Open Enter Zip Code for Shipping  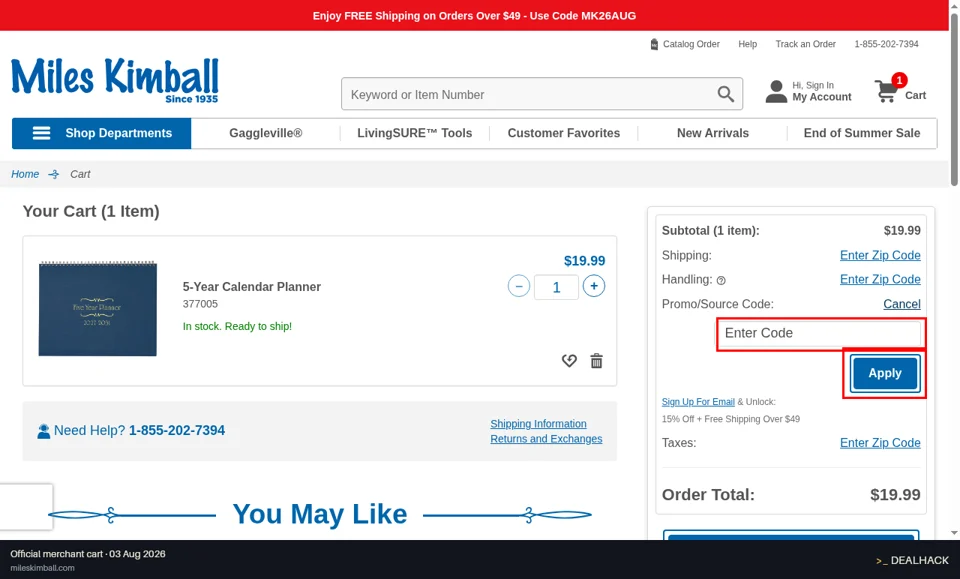[x=880, y=255]
